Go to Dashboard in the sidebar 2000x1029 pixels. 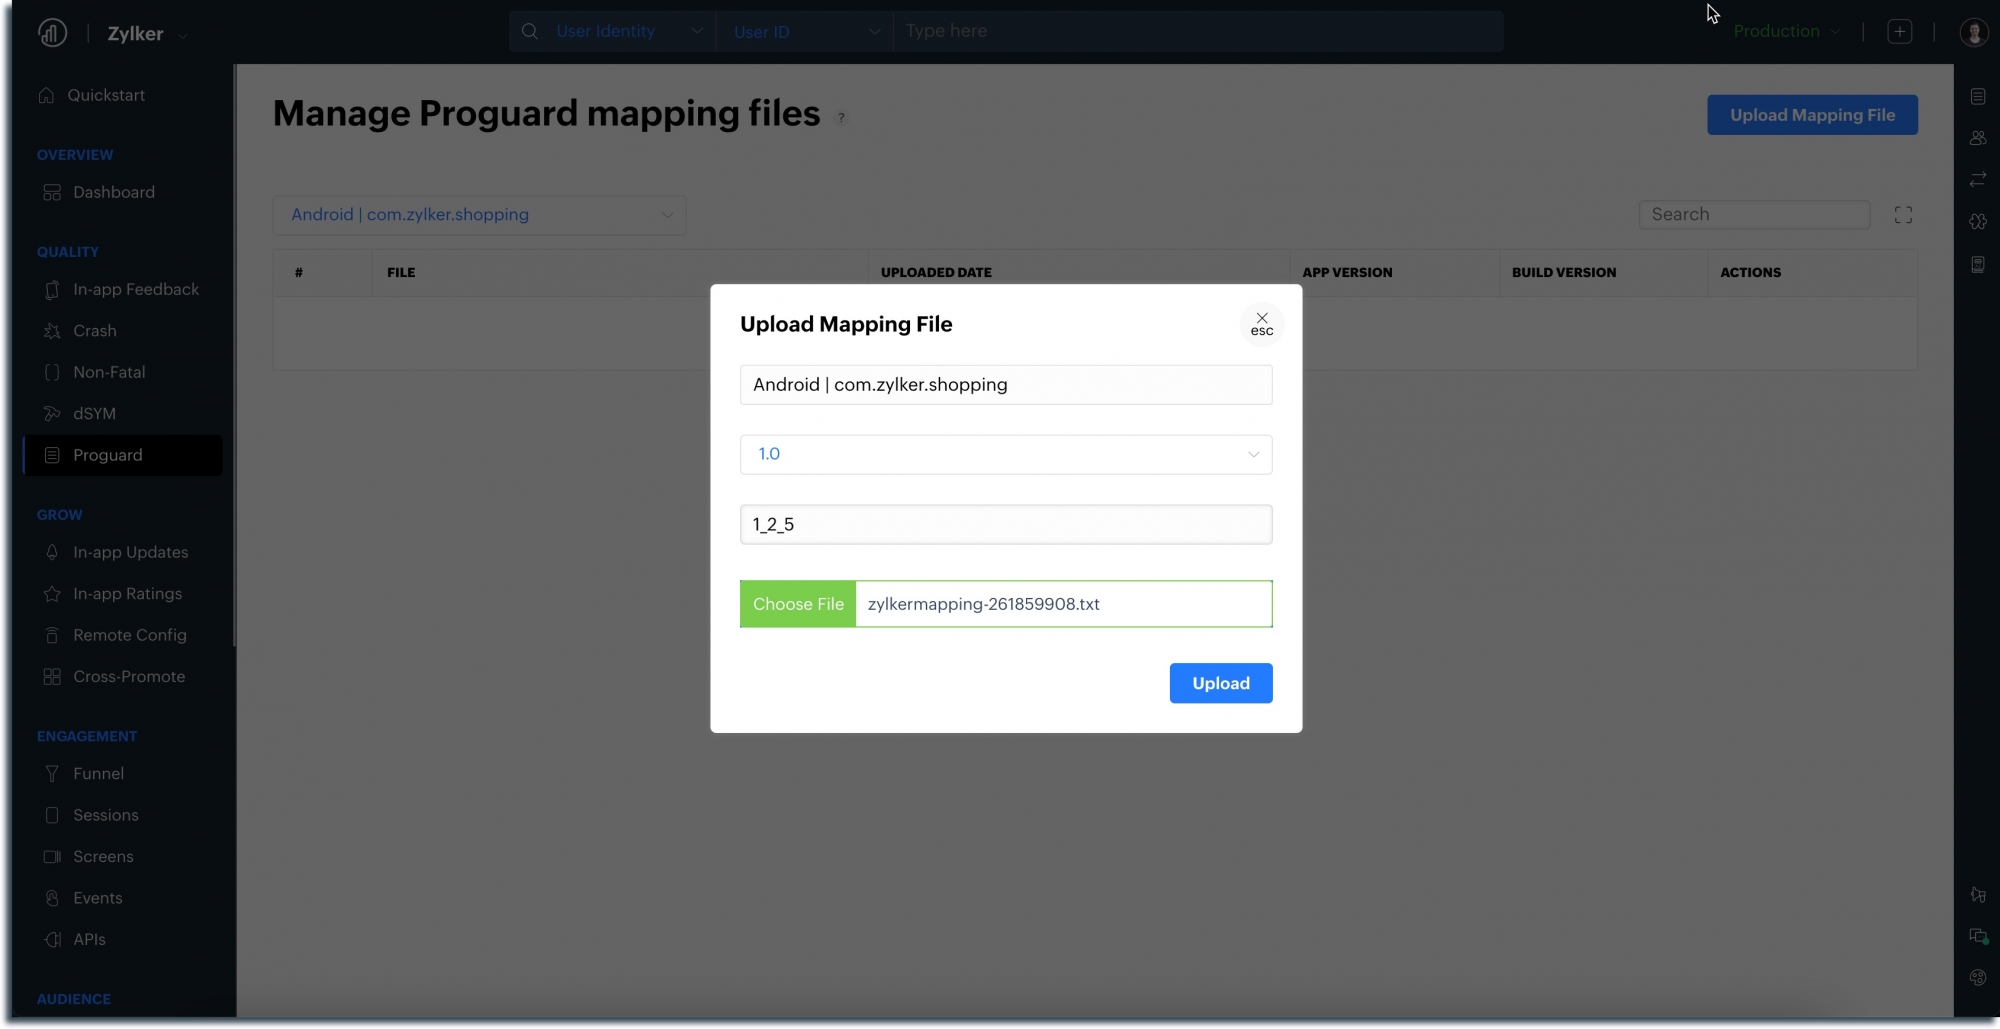pos(114,192)
